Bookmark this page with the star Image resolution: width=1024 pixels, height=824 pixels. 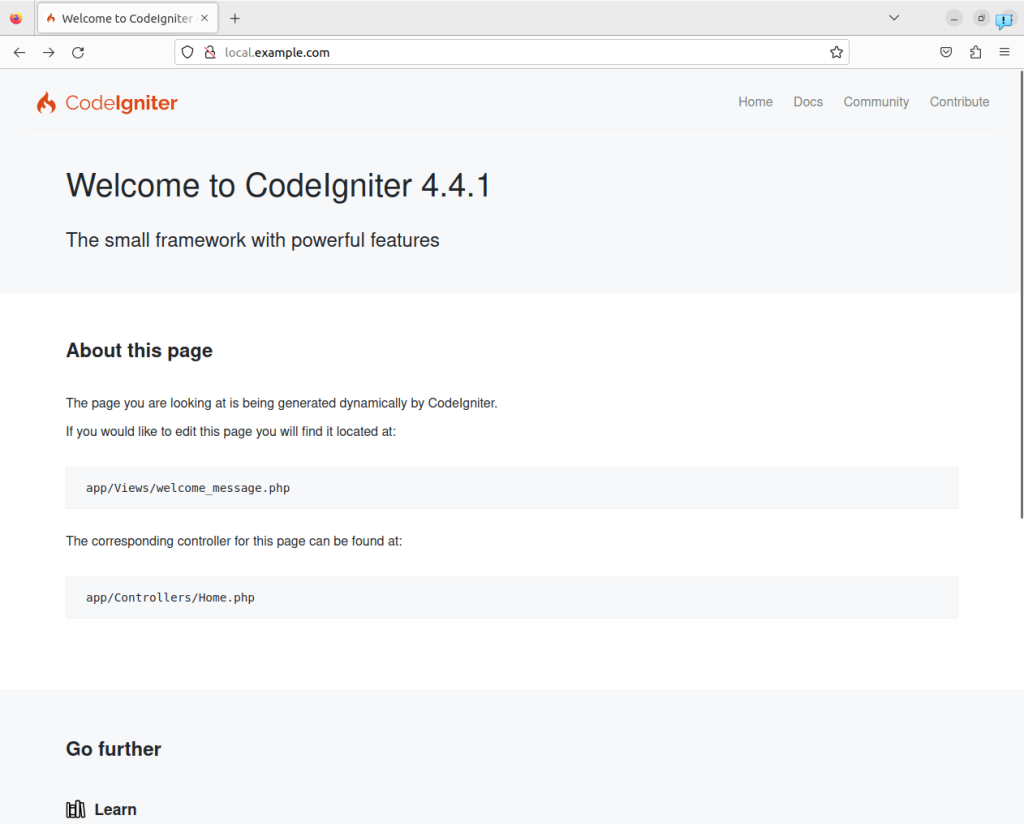pos(836,52)
